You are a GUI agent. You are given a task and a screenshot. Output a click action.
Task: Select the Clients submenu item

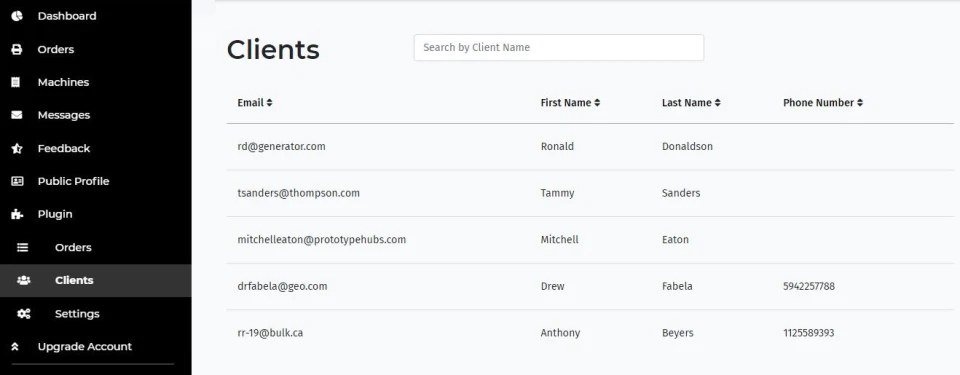(96, 281)
